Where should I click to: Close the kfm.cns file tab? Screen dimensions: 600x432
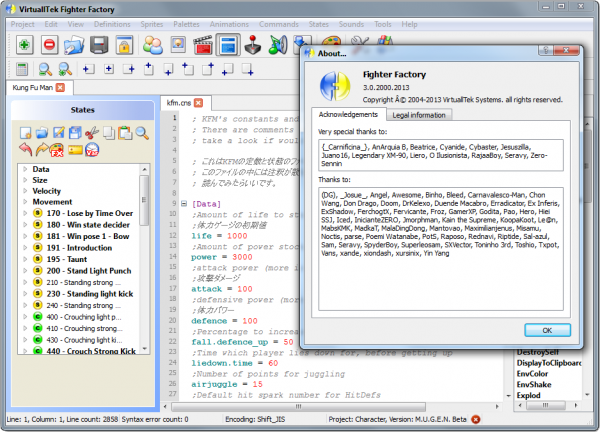tap(198, 103)
